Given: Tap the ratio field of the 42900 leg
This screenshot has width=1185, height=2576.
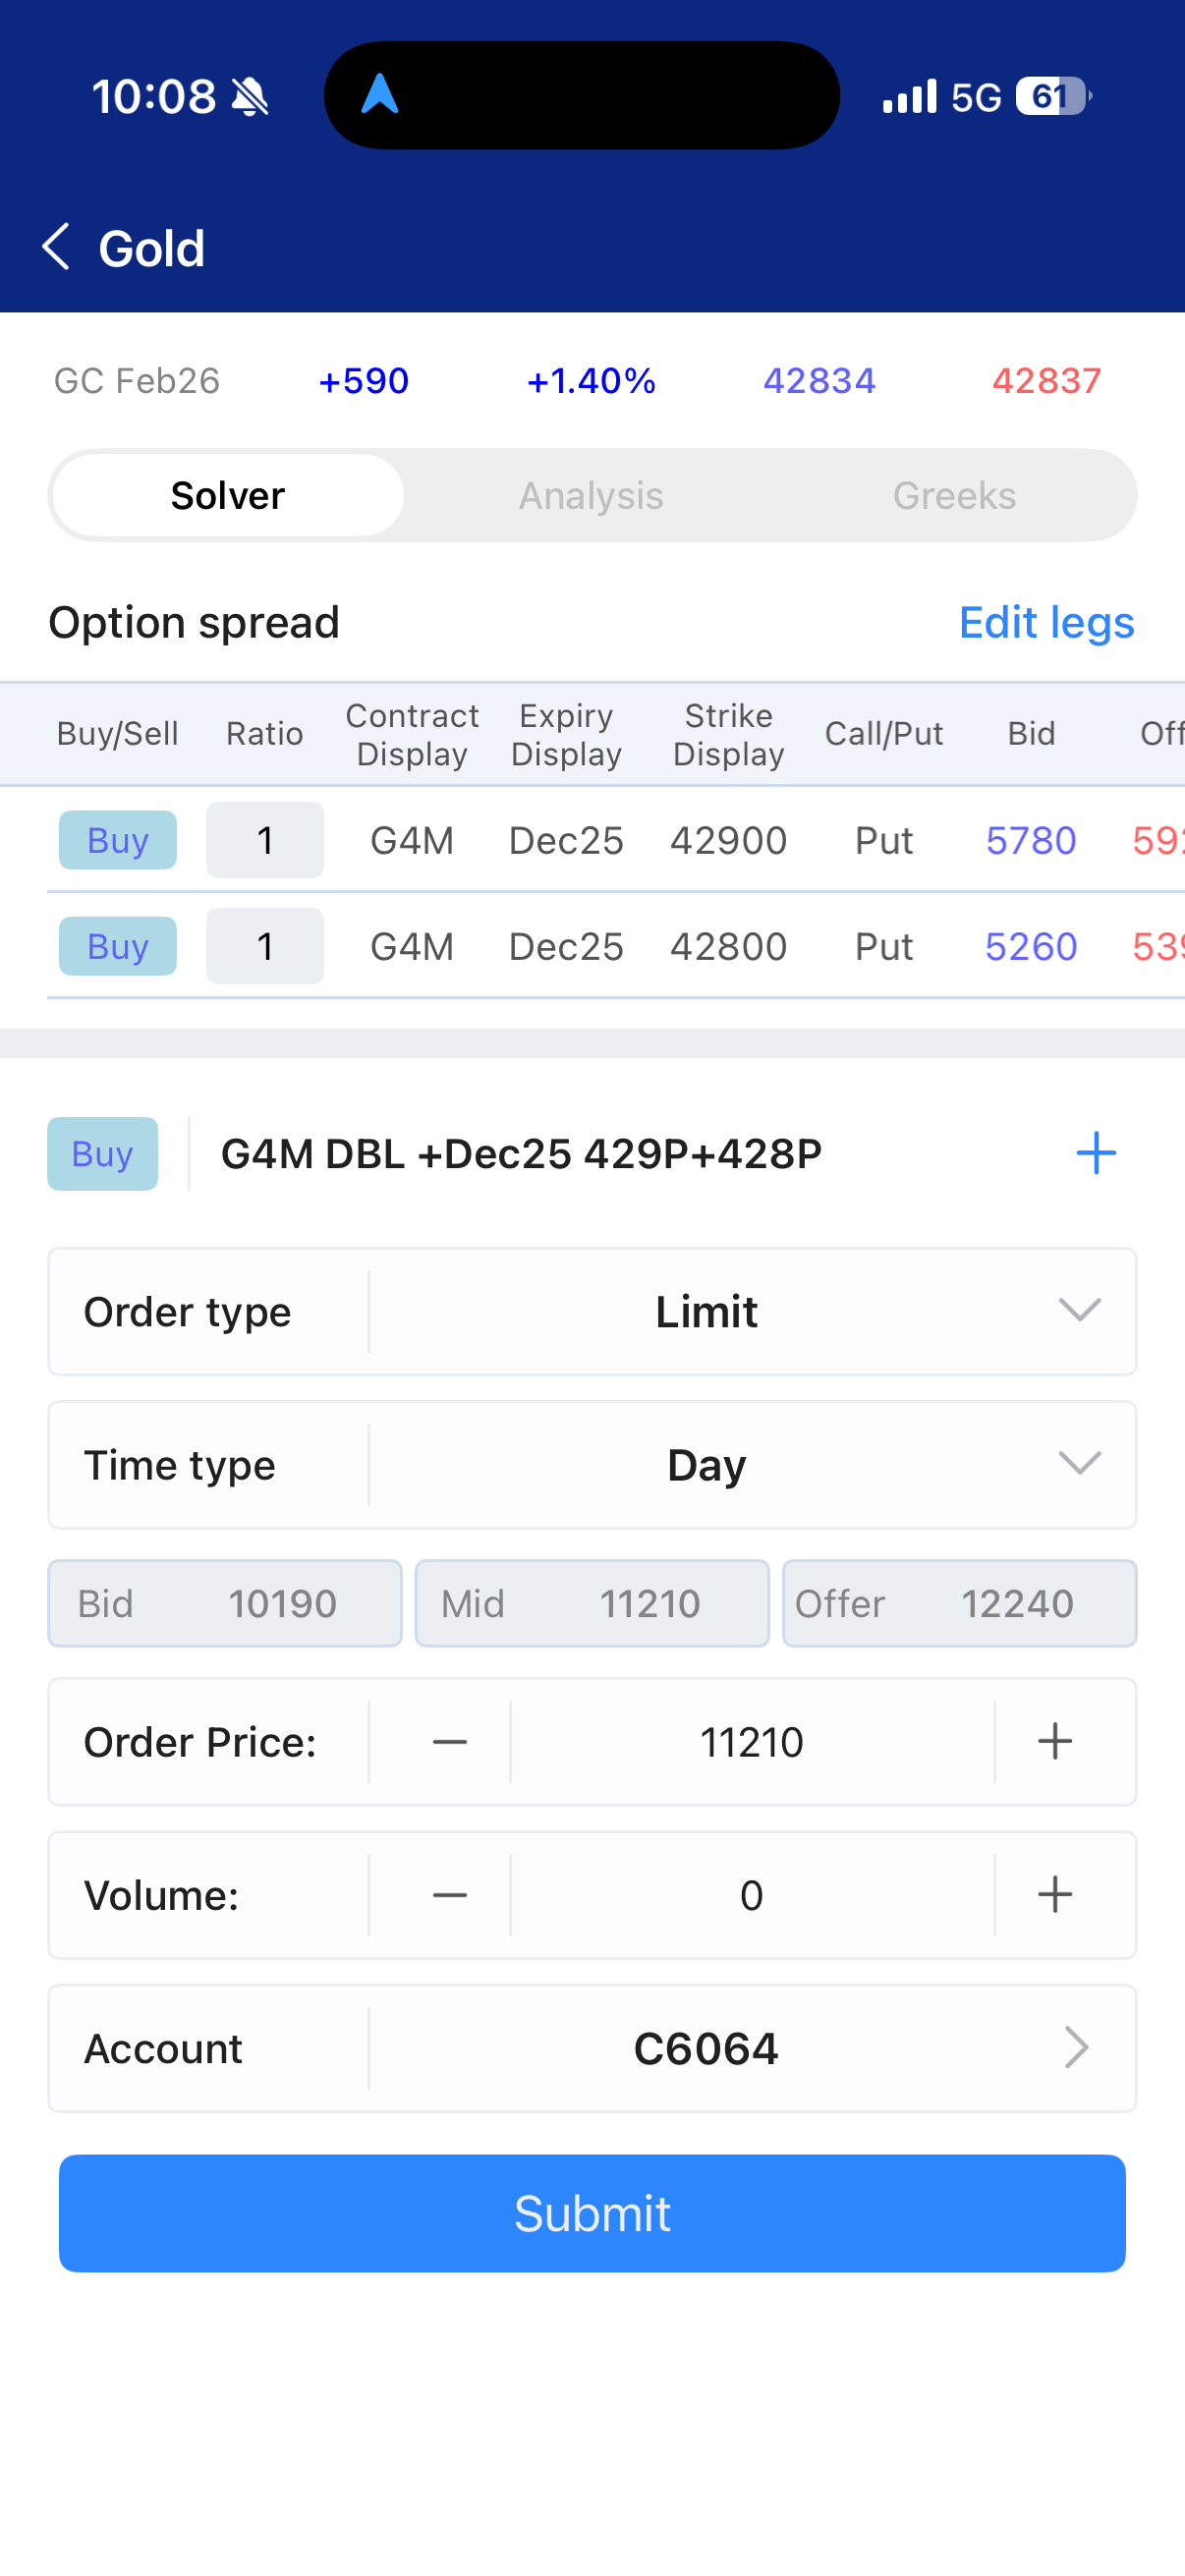Looking at the screenshot, I should 265,840.
